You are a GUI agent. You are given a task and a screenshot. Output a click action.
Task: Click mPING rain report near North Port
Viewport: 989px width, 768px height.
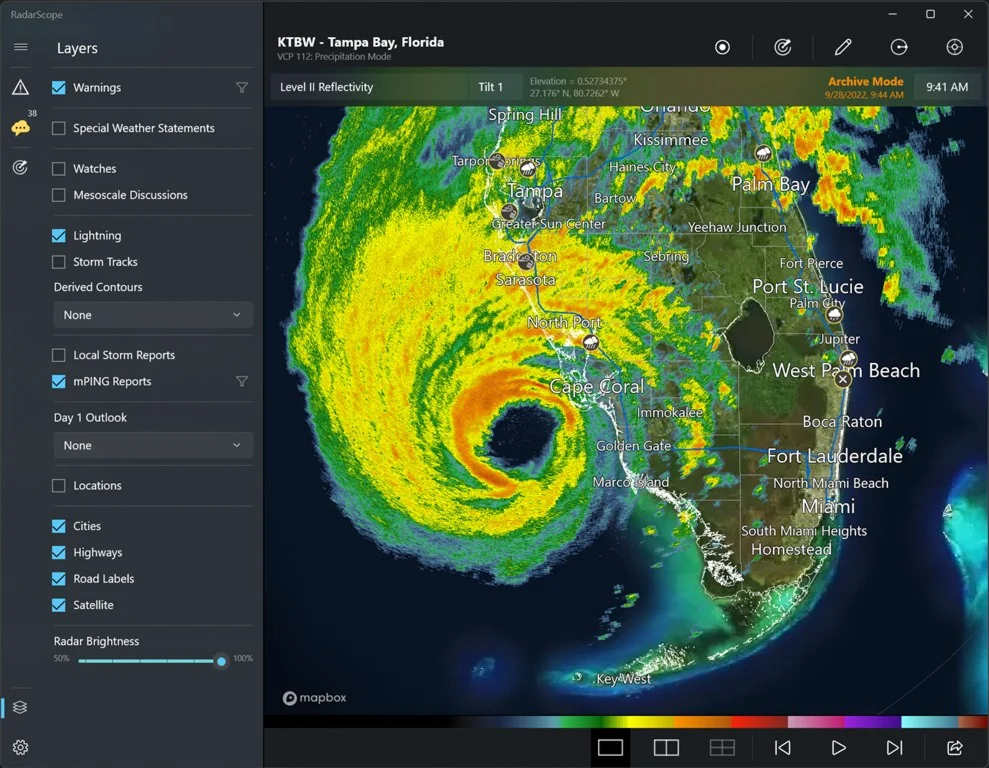[x=590, y=342]
